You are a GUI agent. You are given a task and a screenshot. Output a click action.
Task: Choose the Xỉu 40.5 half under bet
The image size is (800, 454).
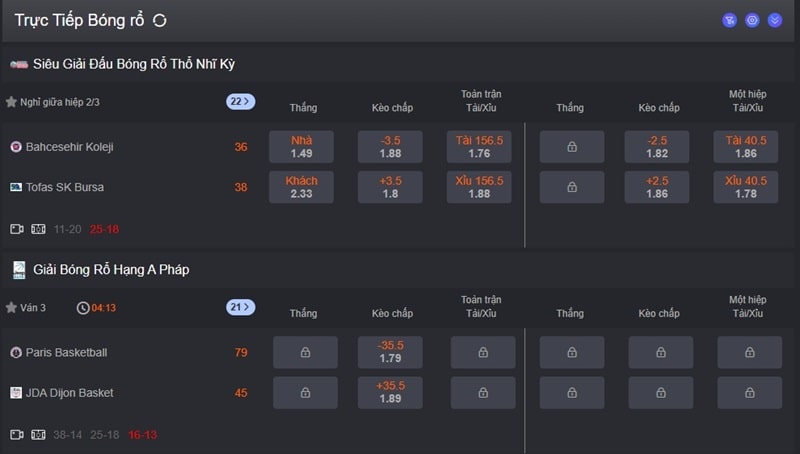(x=746, y=187)
